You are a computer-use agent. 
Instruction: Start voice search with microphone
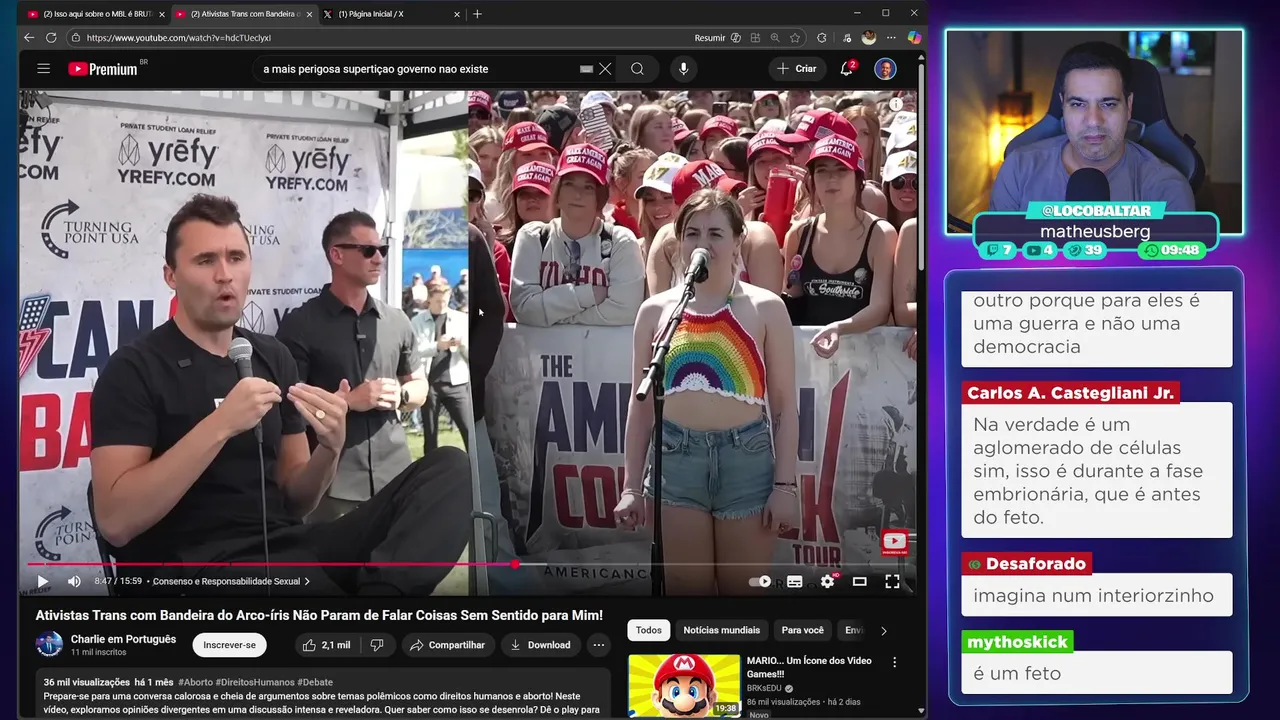pos(684,69)
